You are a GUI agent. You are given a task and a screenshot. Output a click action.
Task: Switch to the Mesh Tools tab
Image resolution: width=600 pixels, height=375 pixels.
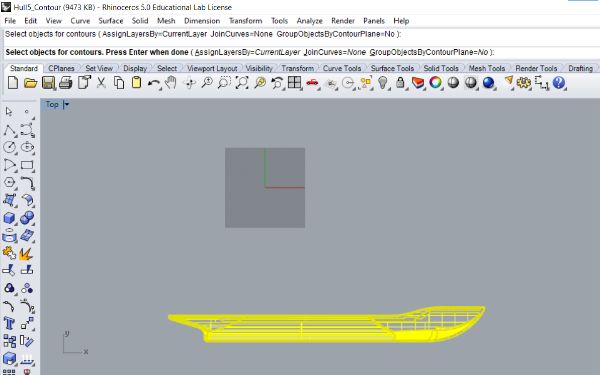pos(487,68)
